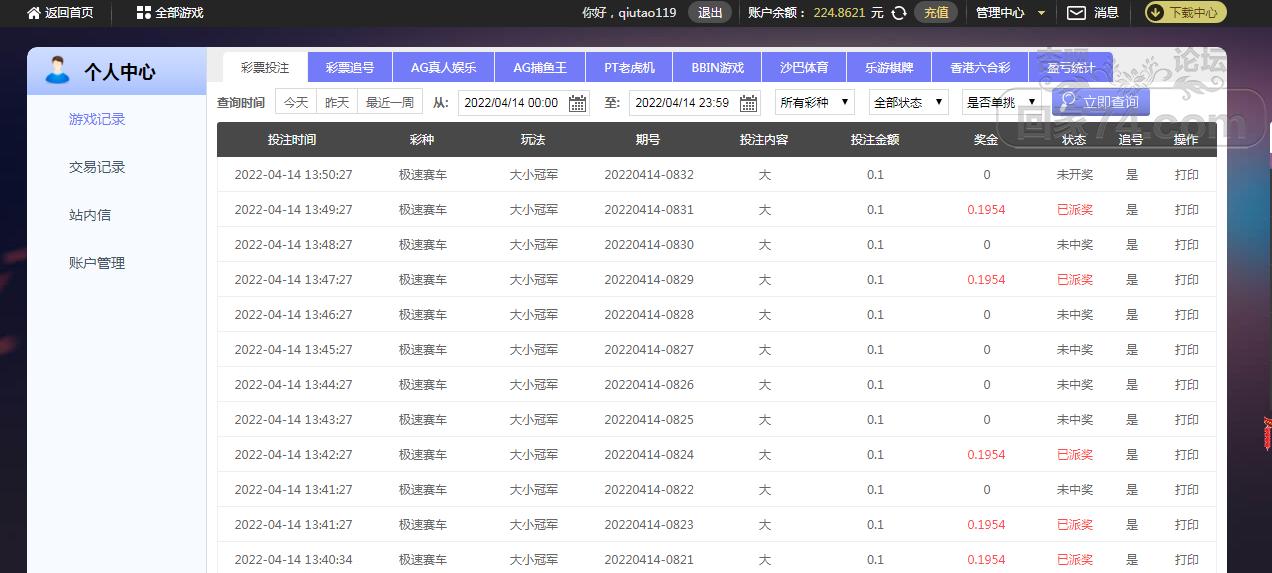Open the start date calendar icon
The width and height of the screenshot is (1272, 573).
tap(578, 103)
